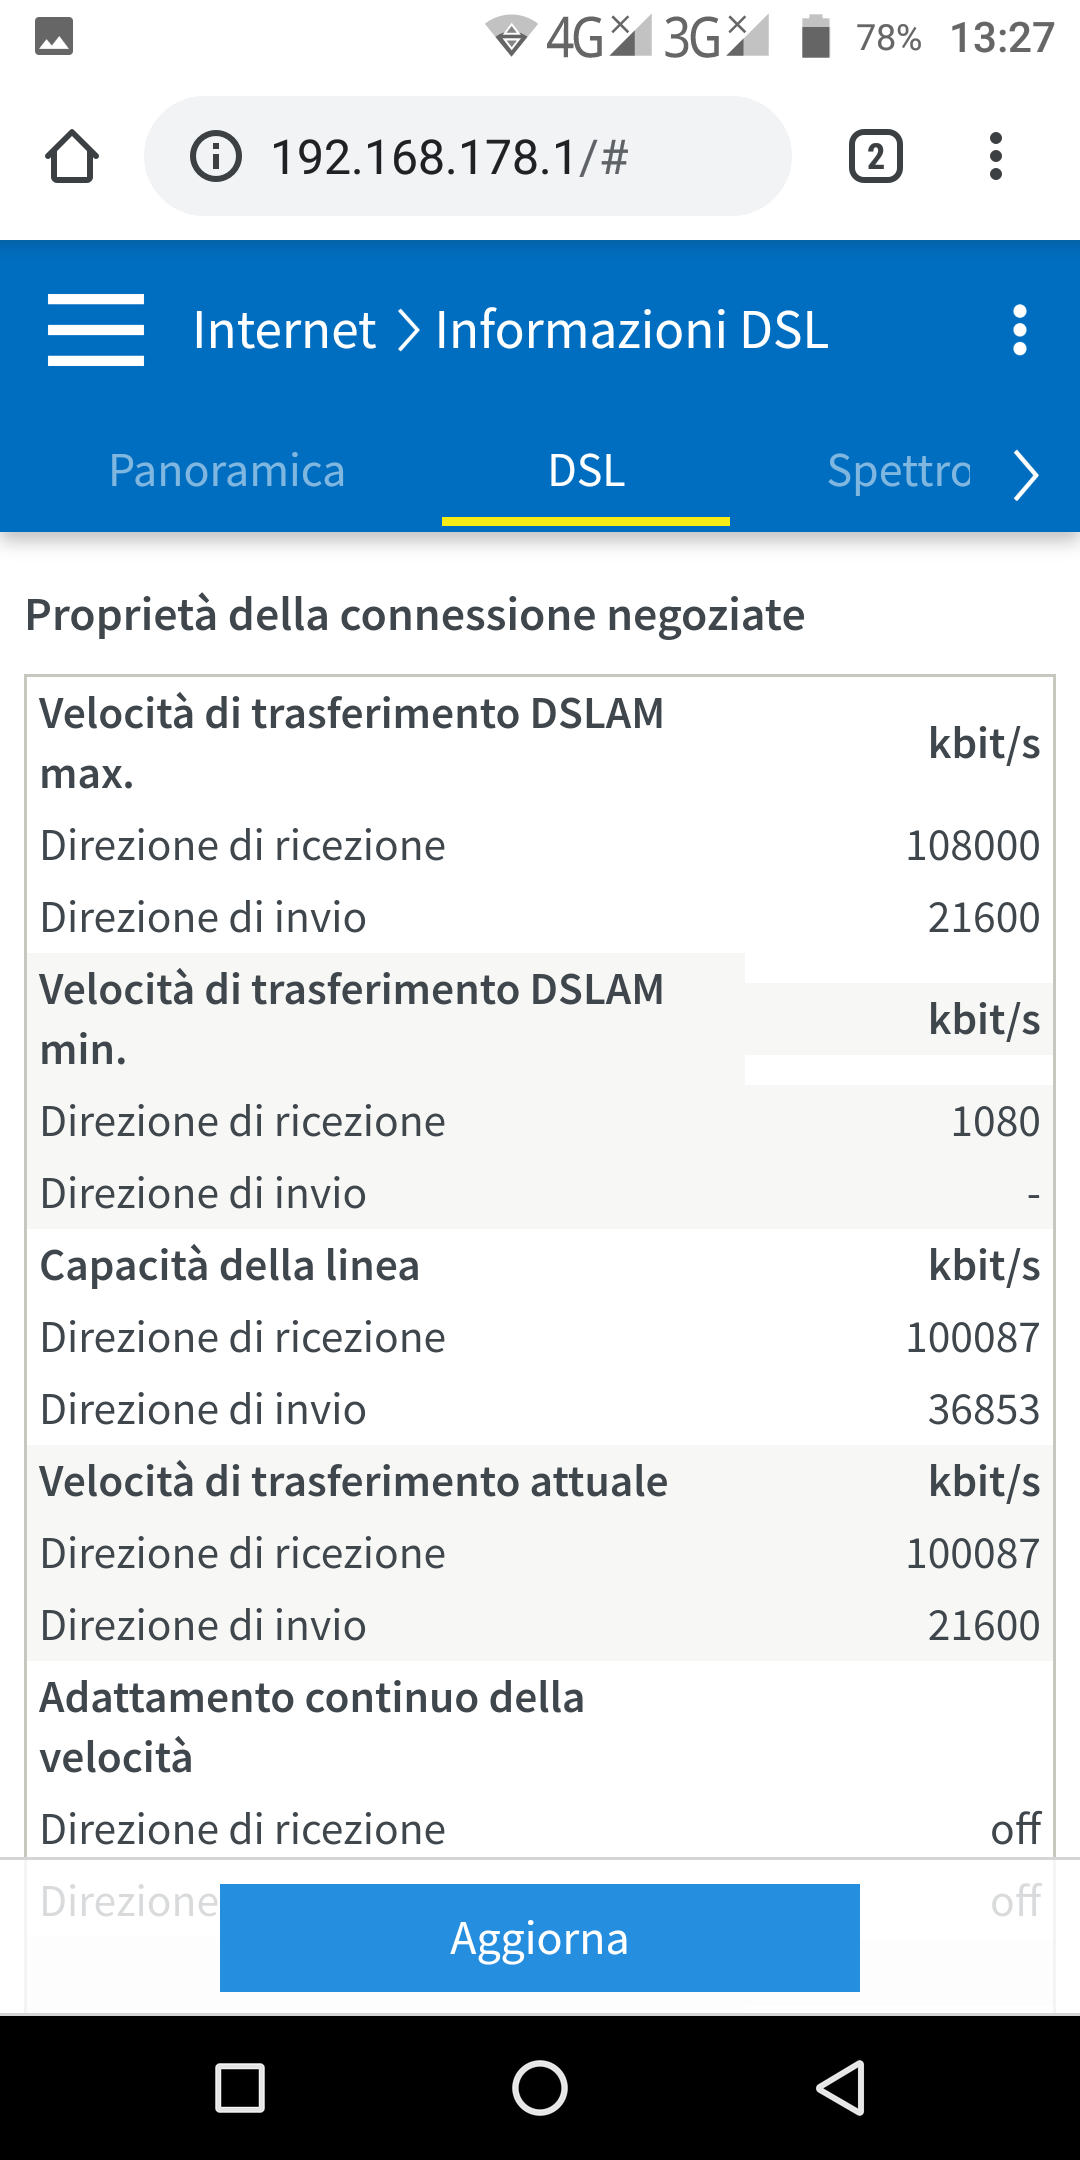1080x2160 pixels.
Task: Open Chrome's three-dot overflow menu
Action: (995, 157)
